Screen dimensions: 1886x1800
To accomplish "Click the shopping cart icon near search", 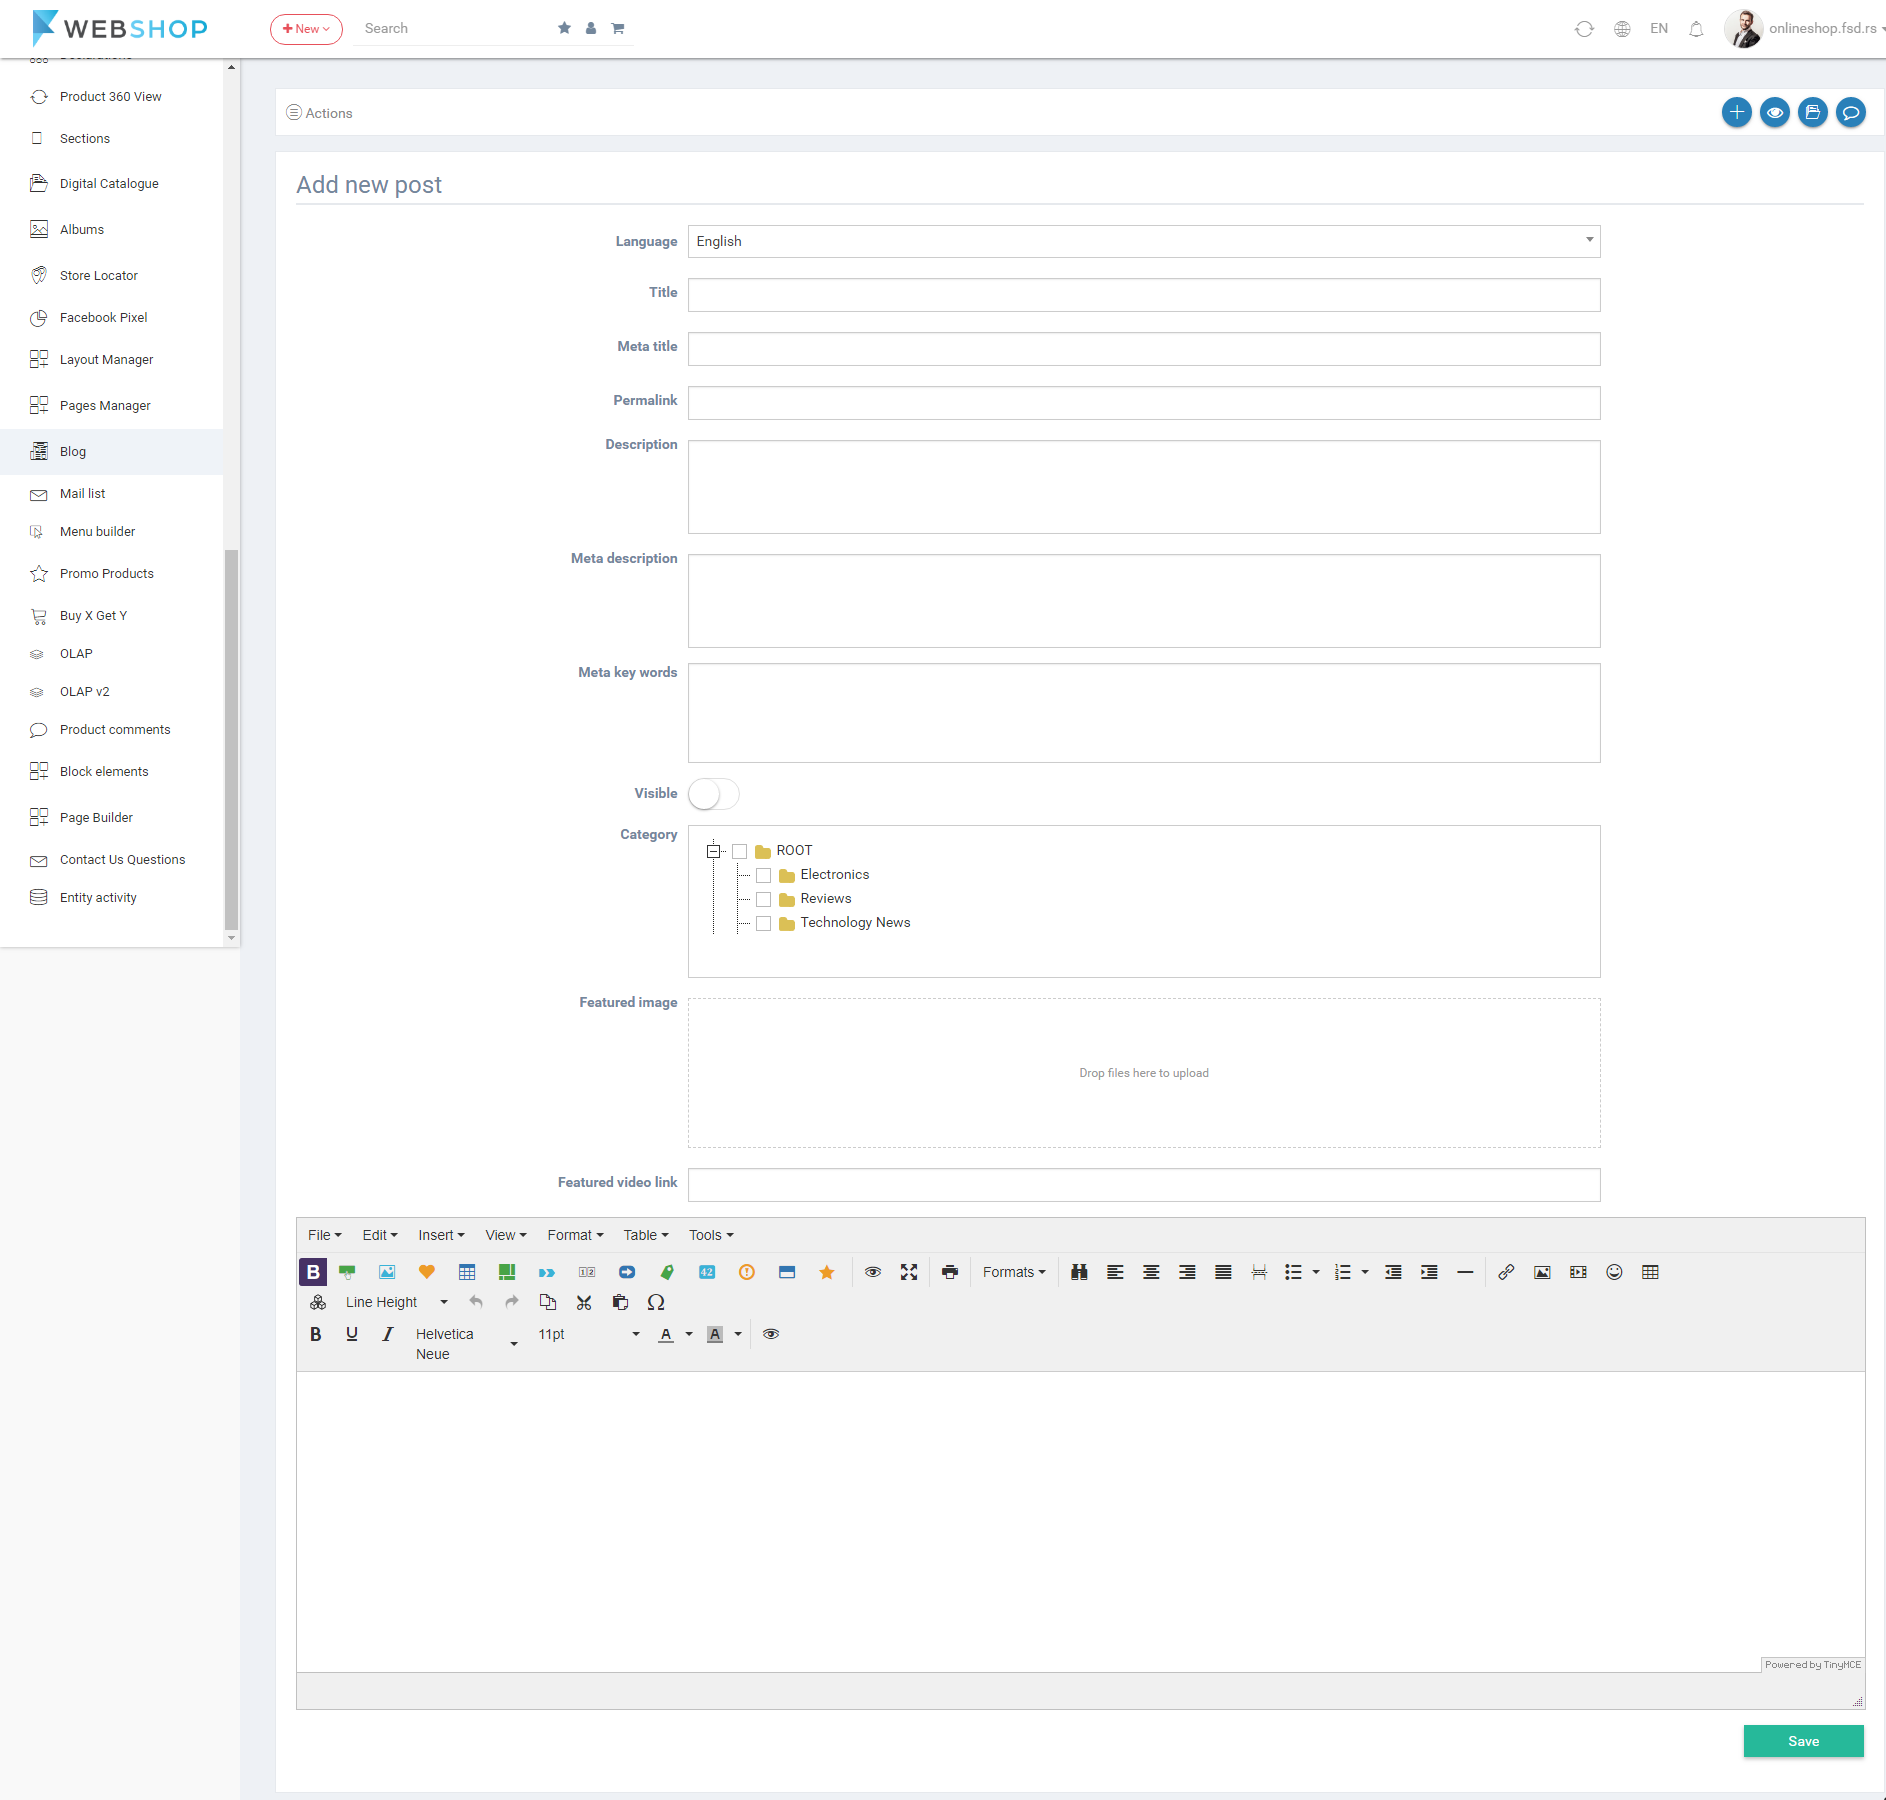I will click(618, 28).
